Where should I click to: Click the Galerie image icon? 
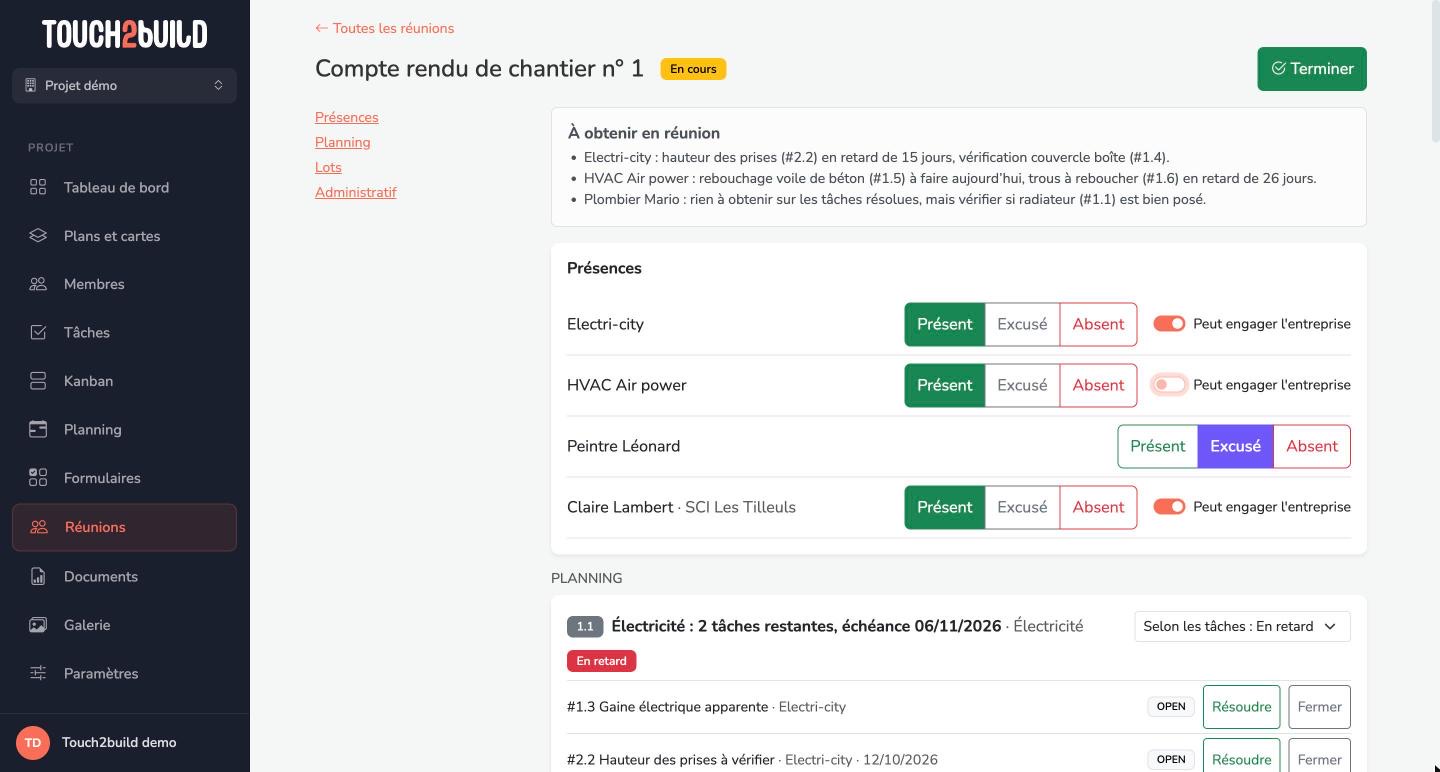pyautogui.click(x=38, y=625)
